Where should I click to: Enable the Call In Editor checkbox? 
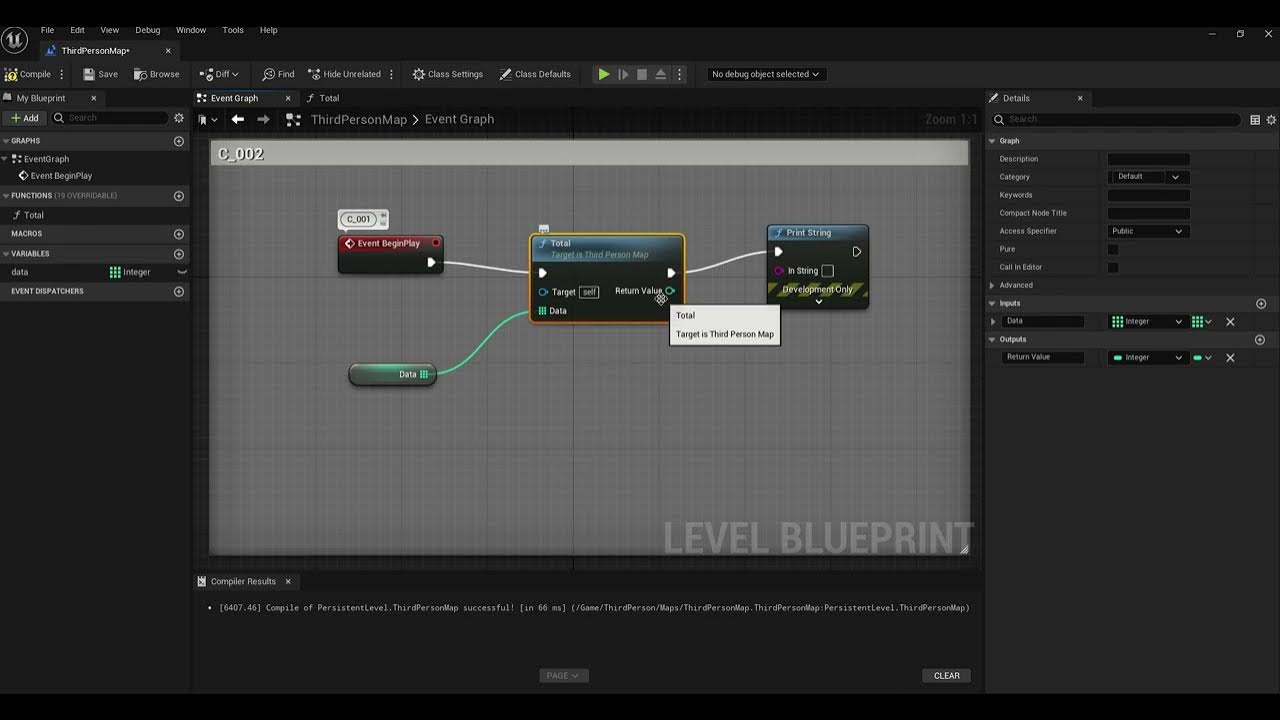pyautogui.click(x=1113, y=267)
